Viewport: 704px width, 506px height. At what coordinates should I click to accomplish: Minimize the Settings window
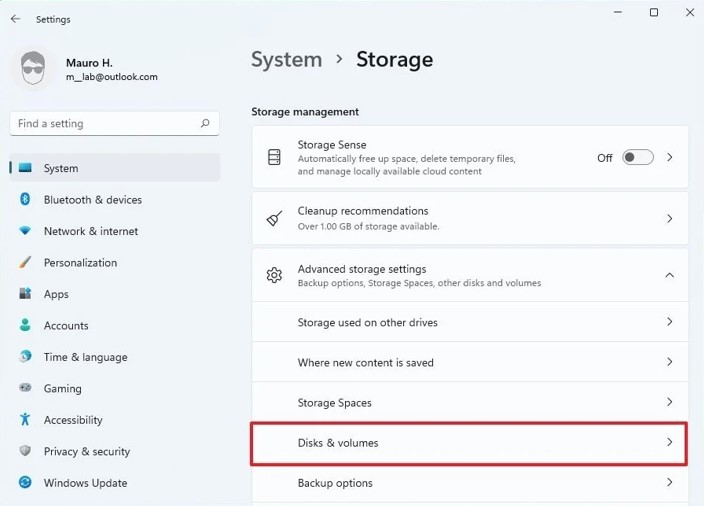click(618, 13)
